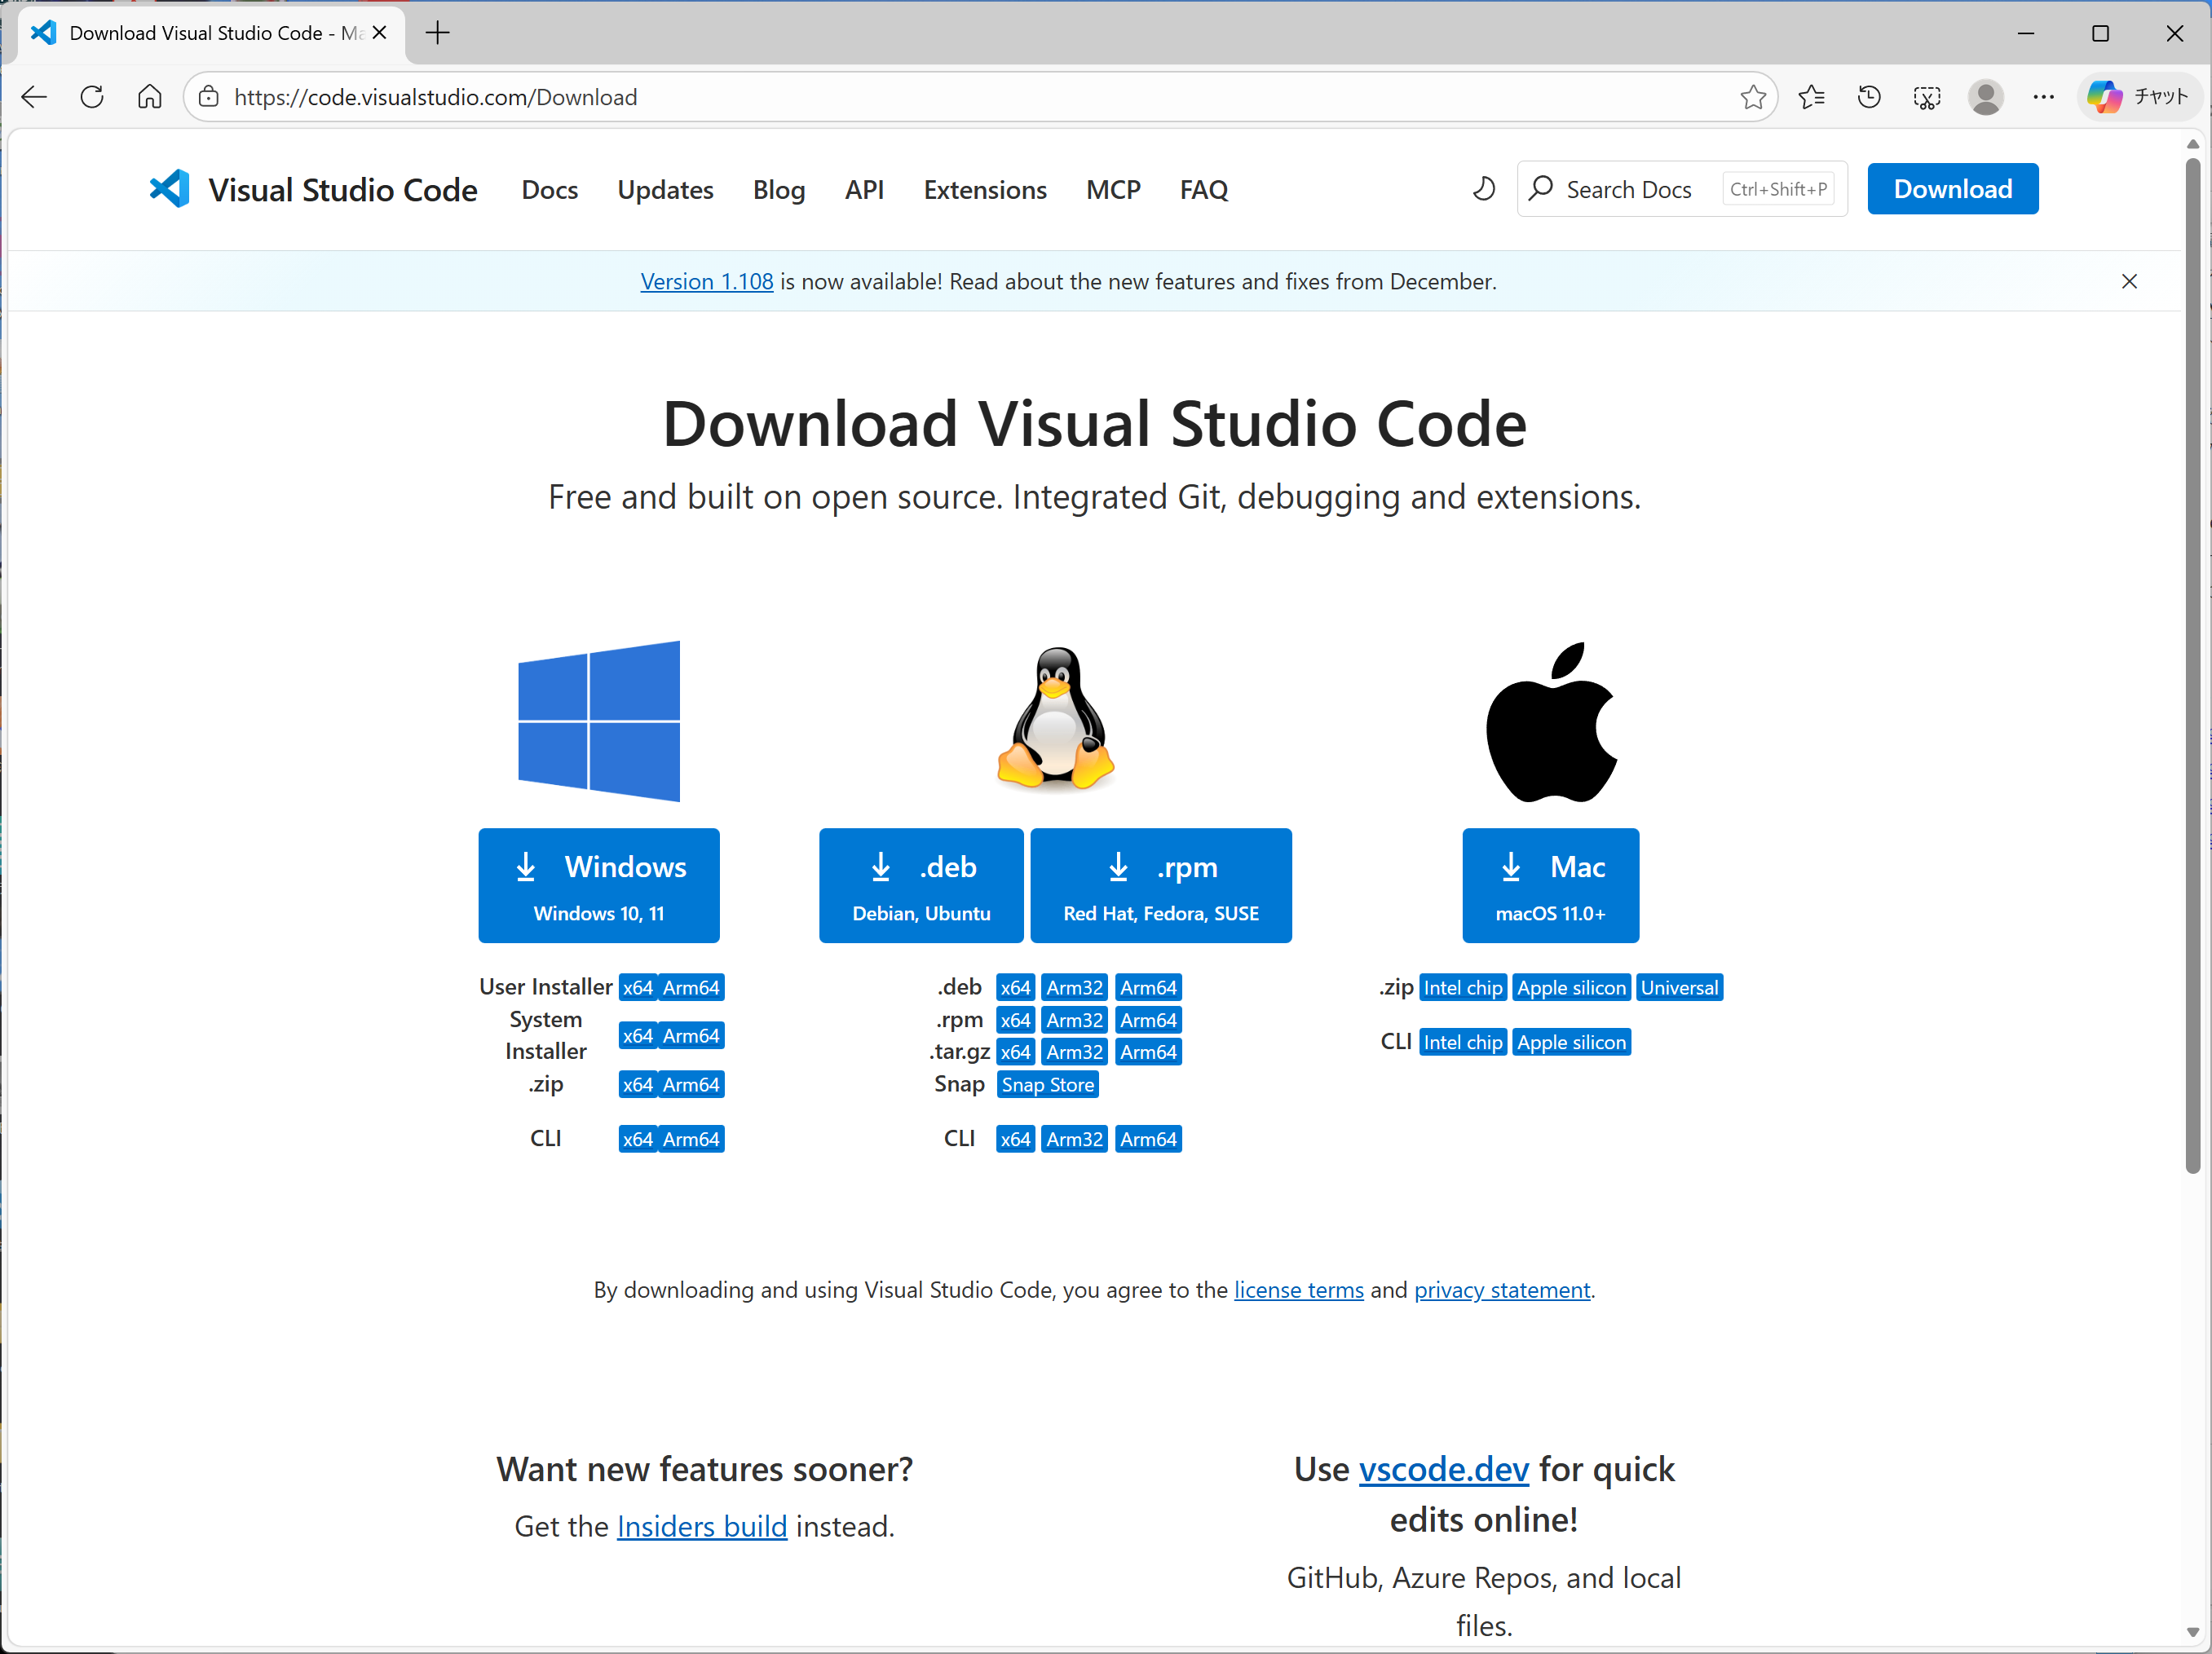The height and width of the screenshot is (1654, 2212).
Task: Open a new browser tab
Action: pyautogui.click(x=437, y=33)
